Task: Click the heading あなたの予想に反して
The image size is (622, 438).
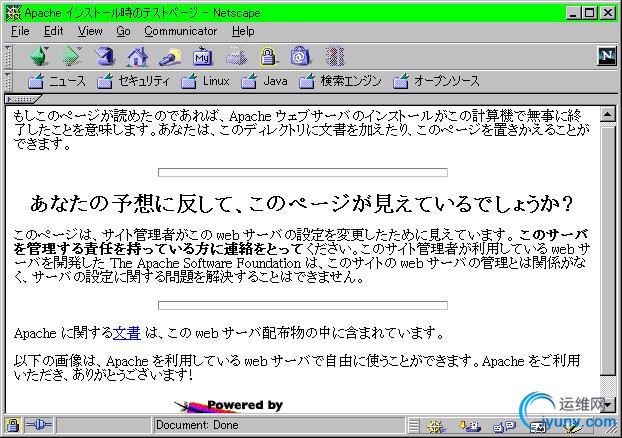Action: tap(301, 204)
